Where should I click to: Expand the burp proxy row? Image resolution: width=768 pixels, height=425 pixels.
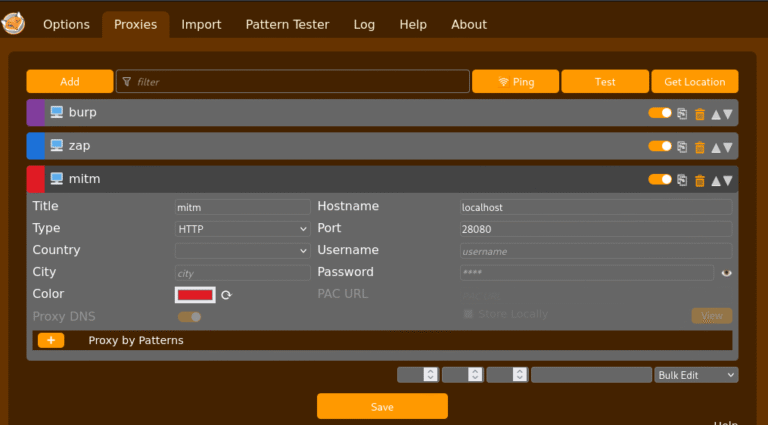382,113
